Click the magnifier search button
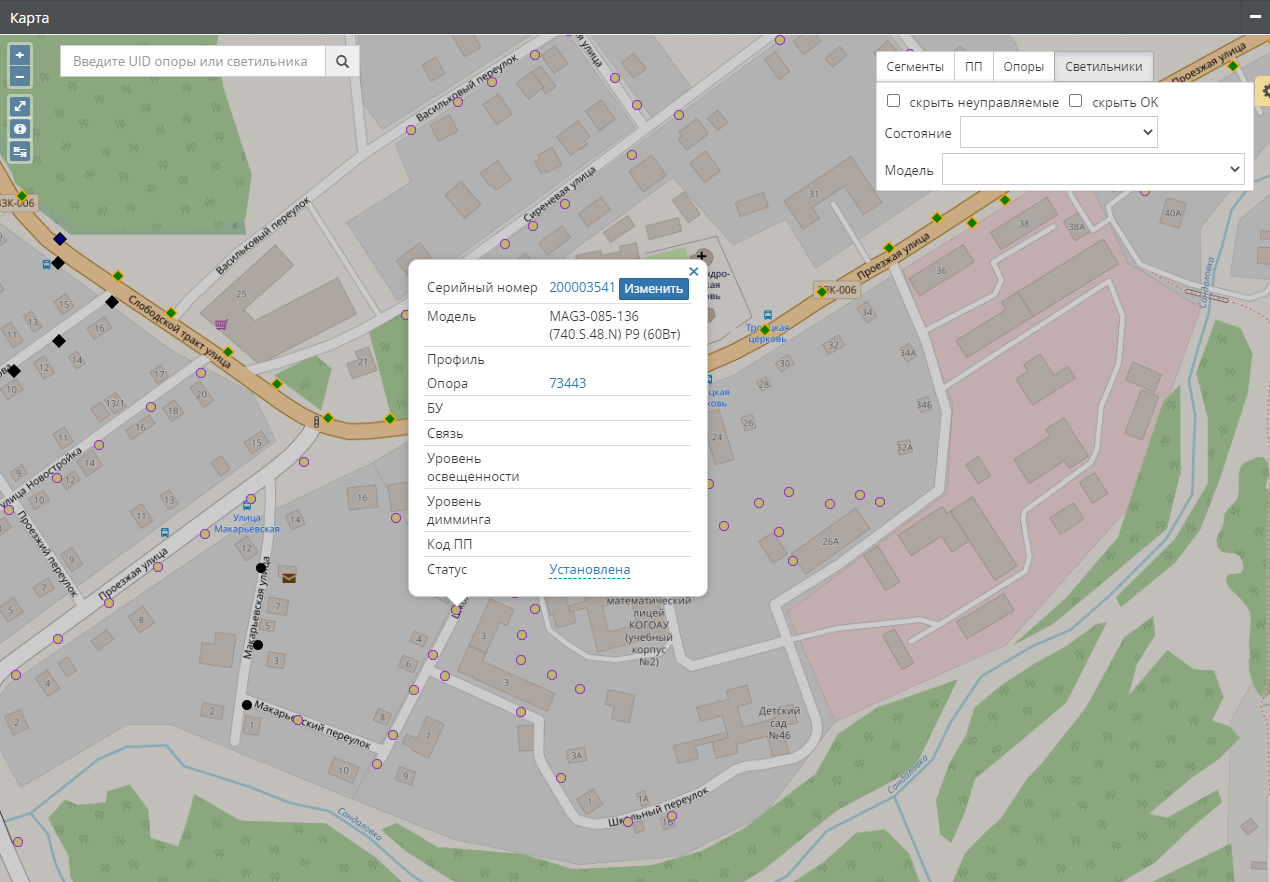 pyautogui.click(x=342, y=61)
